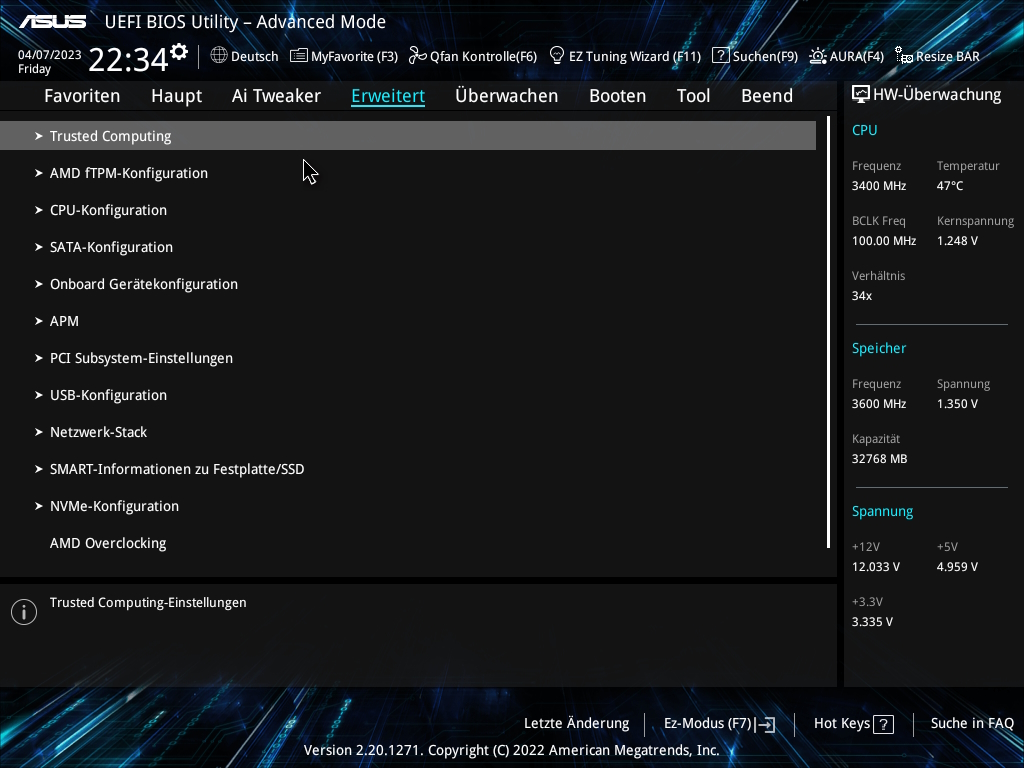
Task: Switch to the Tool tab
Action: pos(694,96)
